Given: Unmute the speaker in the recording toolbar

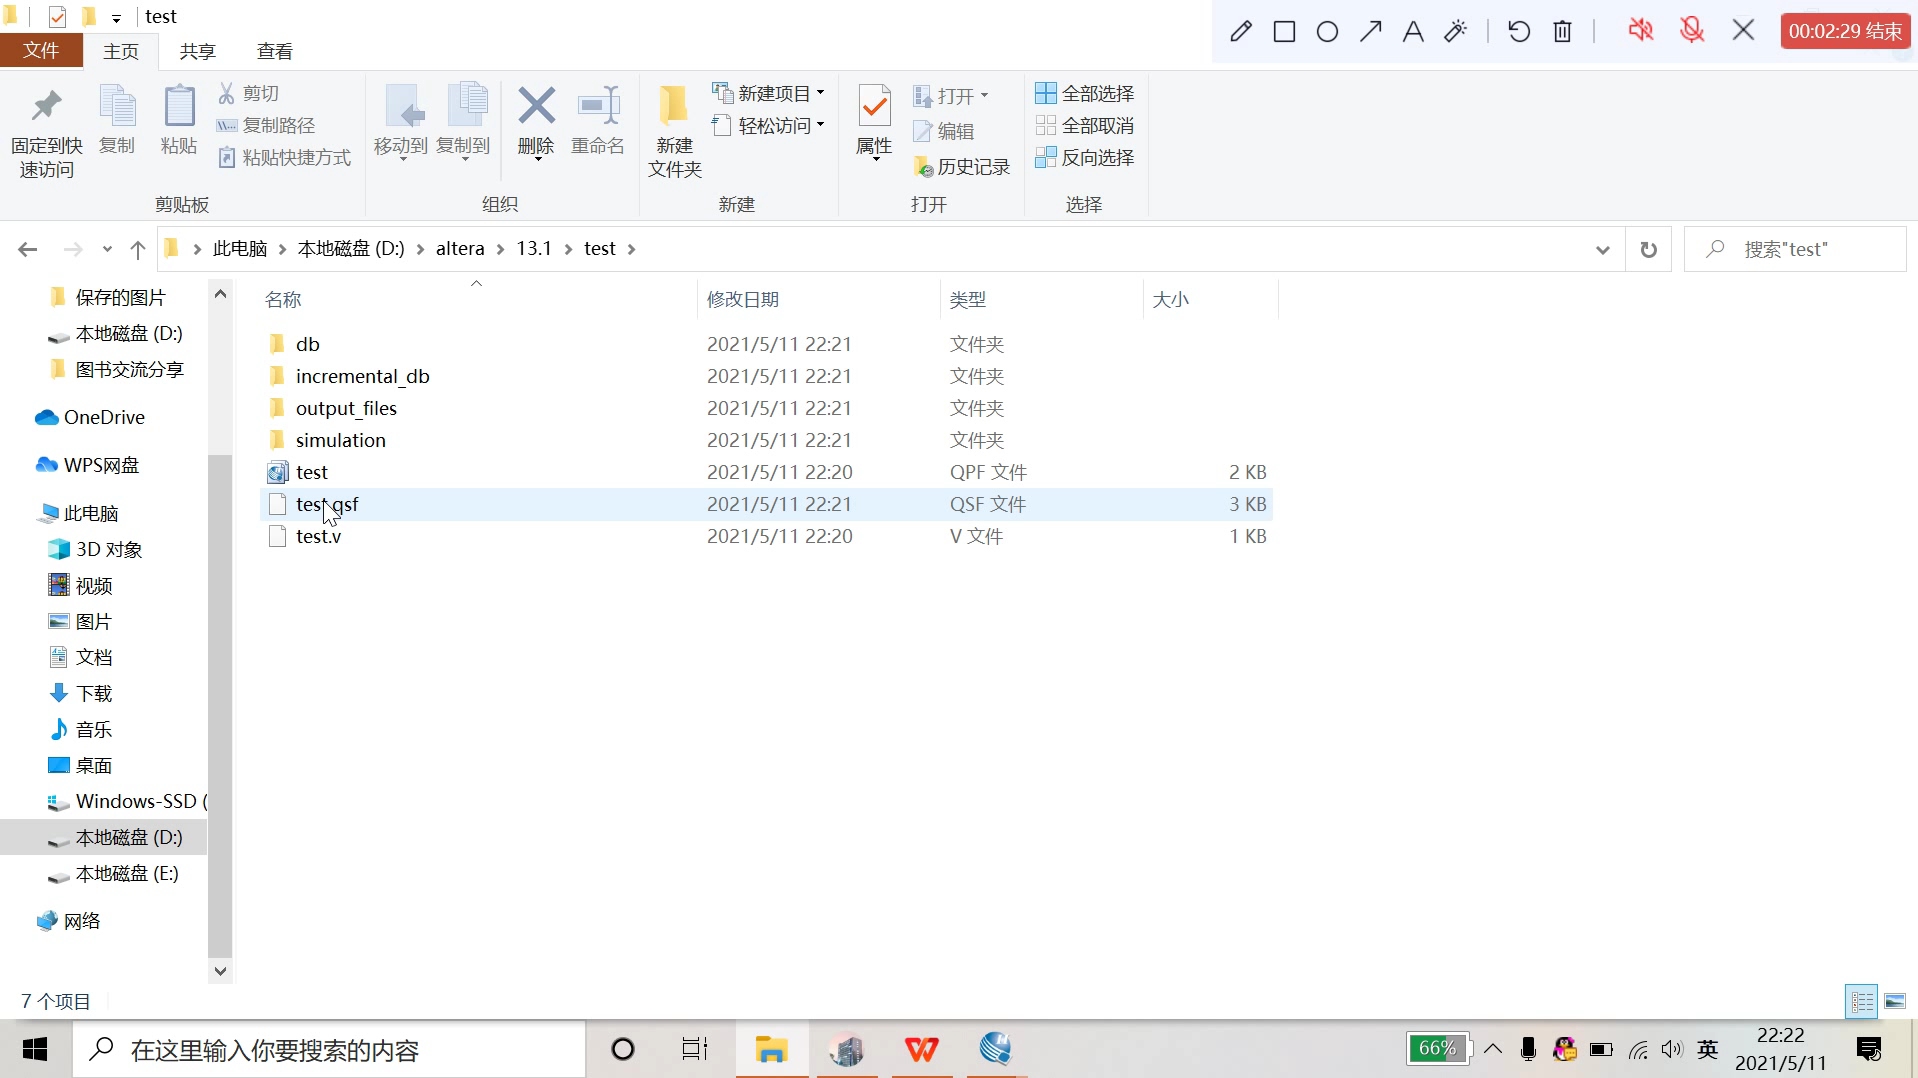Looking at the screenshot, I should (1641, 30).
